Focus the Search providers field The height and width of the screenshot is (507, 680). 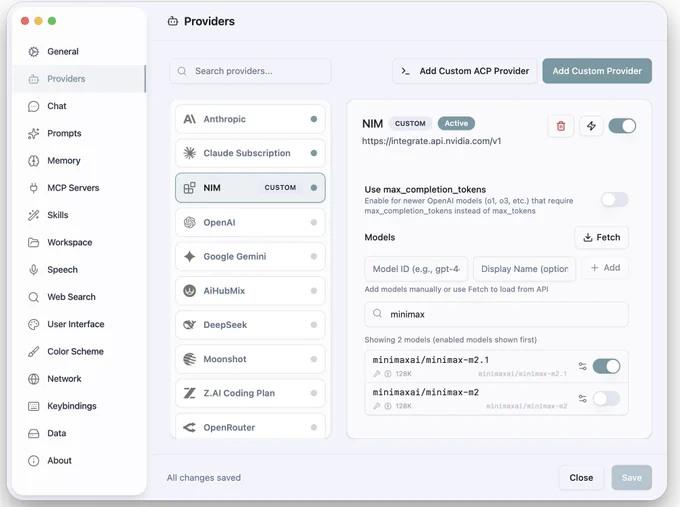(x=250, y=71)
